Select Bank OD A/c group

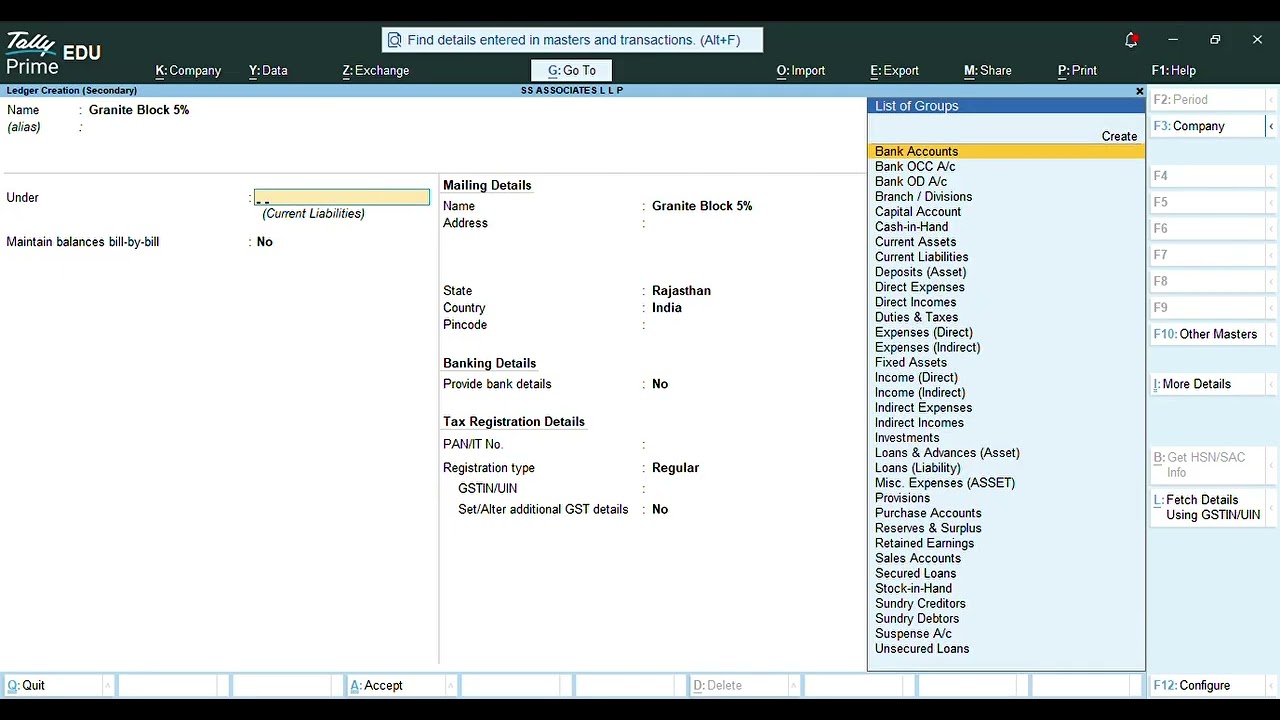tap(1006, 182)
